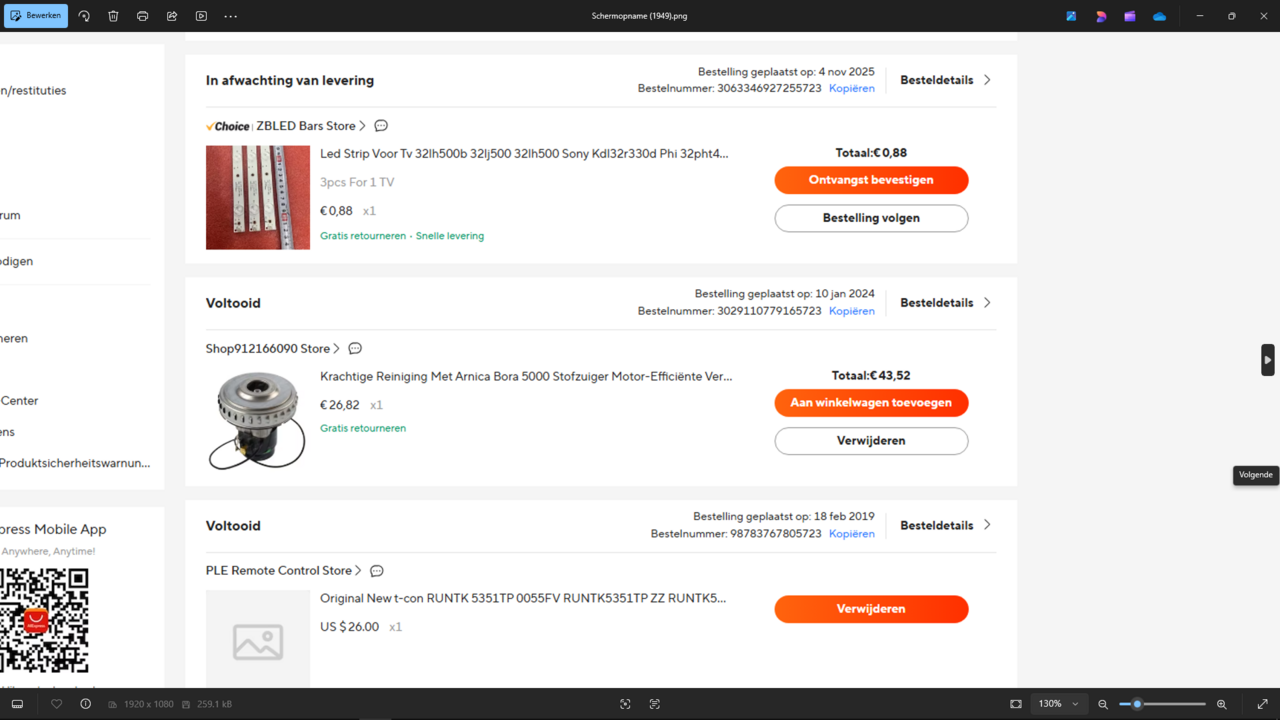Click the zoom slider track

point(1170,704)
